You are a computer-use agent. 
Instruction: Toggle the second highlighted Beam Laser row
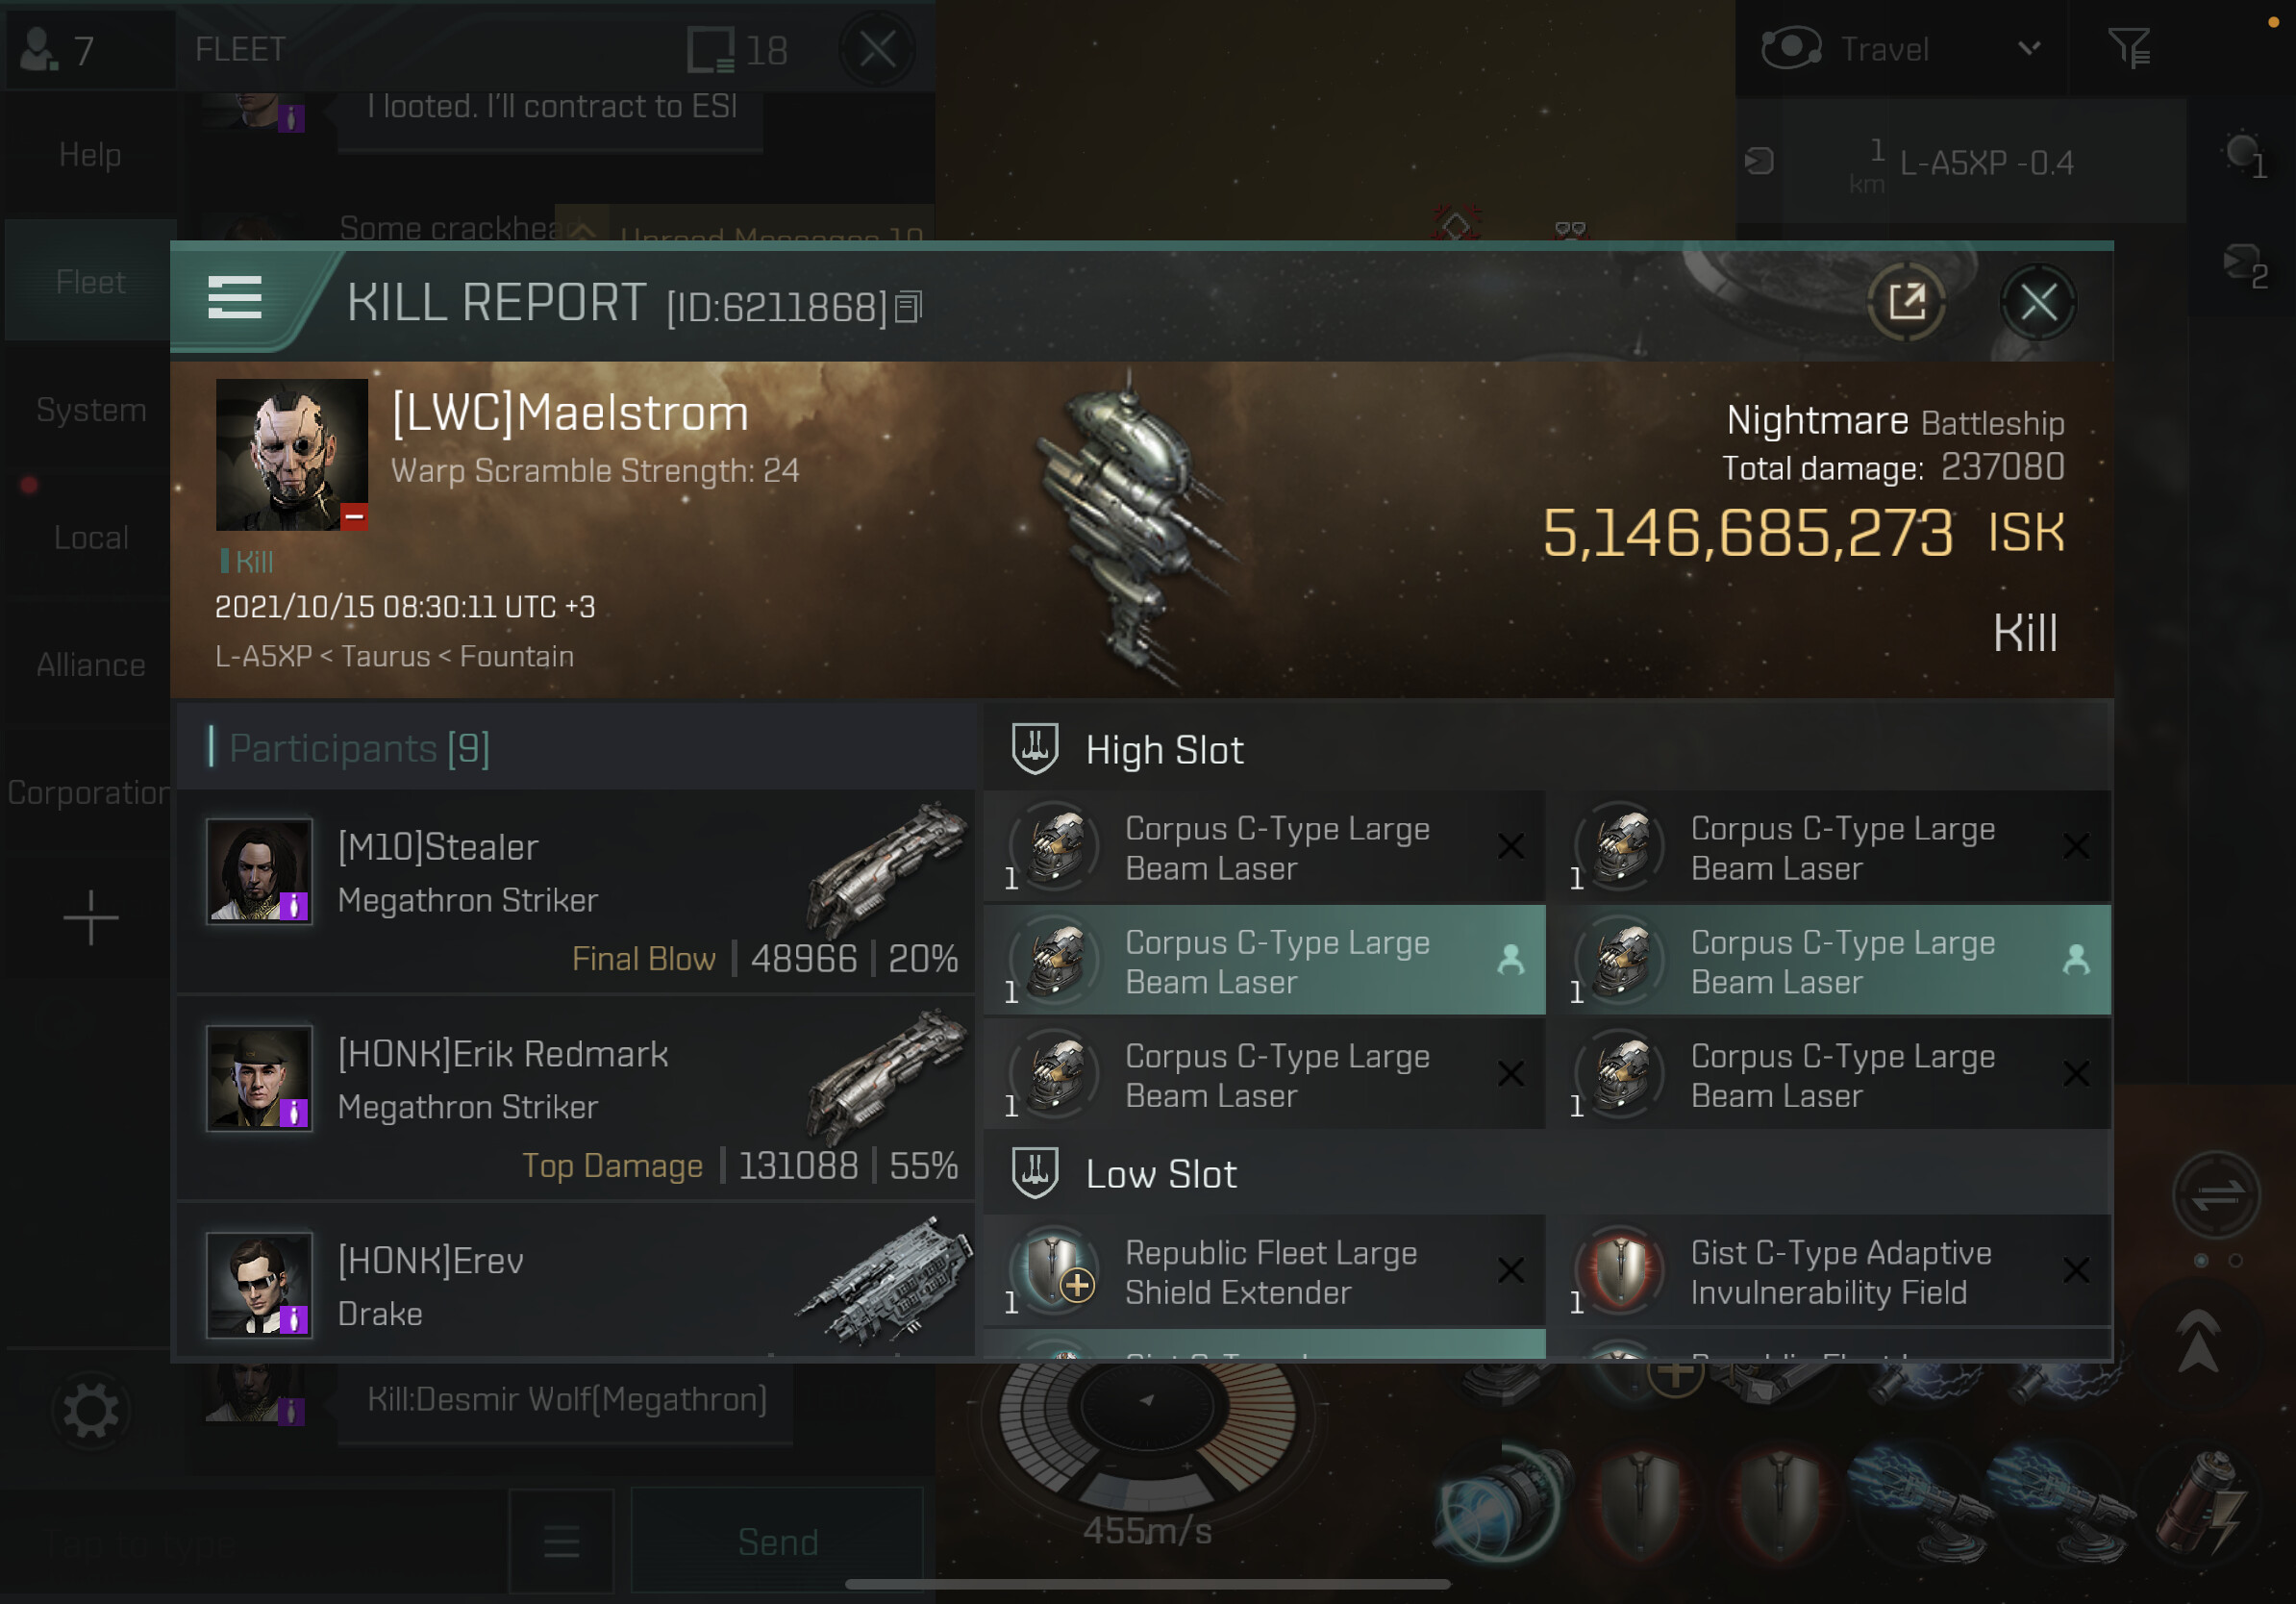pyautogui.click(x=1830, y=960)
